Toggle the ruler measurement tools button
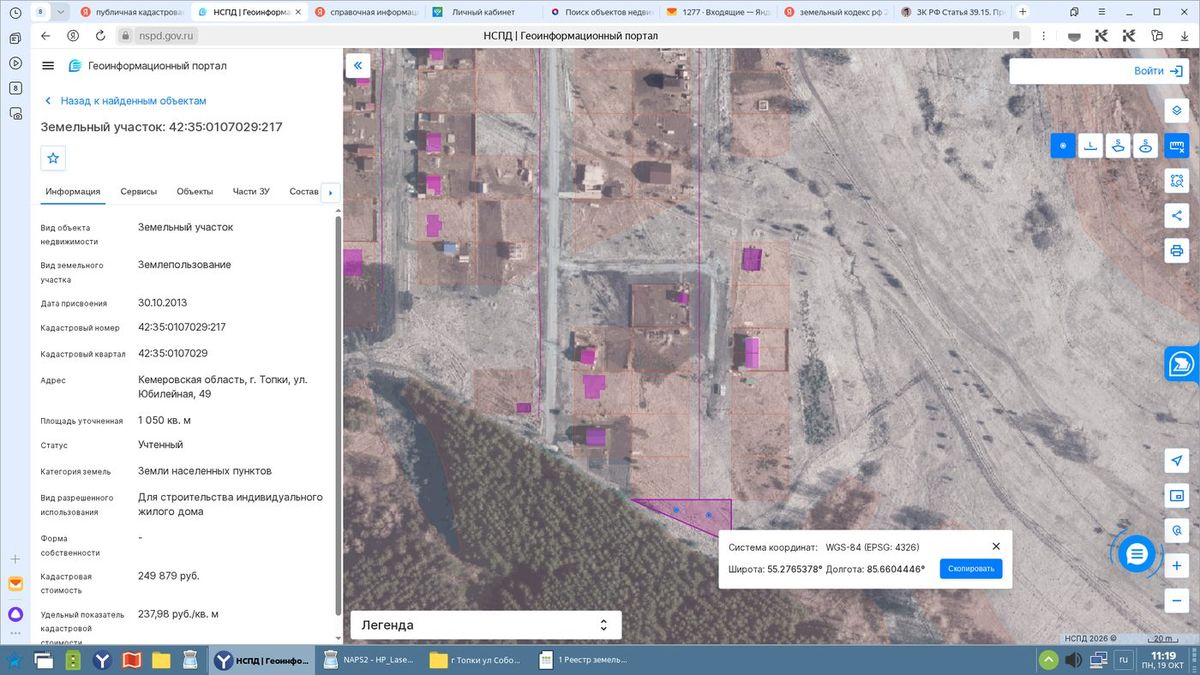1200x675 pixels. point(1176,146)
